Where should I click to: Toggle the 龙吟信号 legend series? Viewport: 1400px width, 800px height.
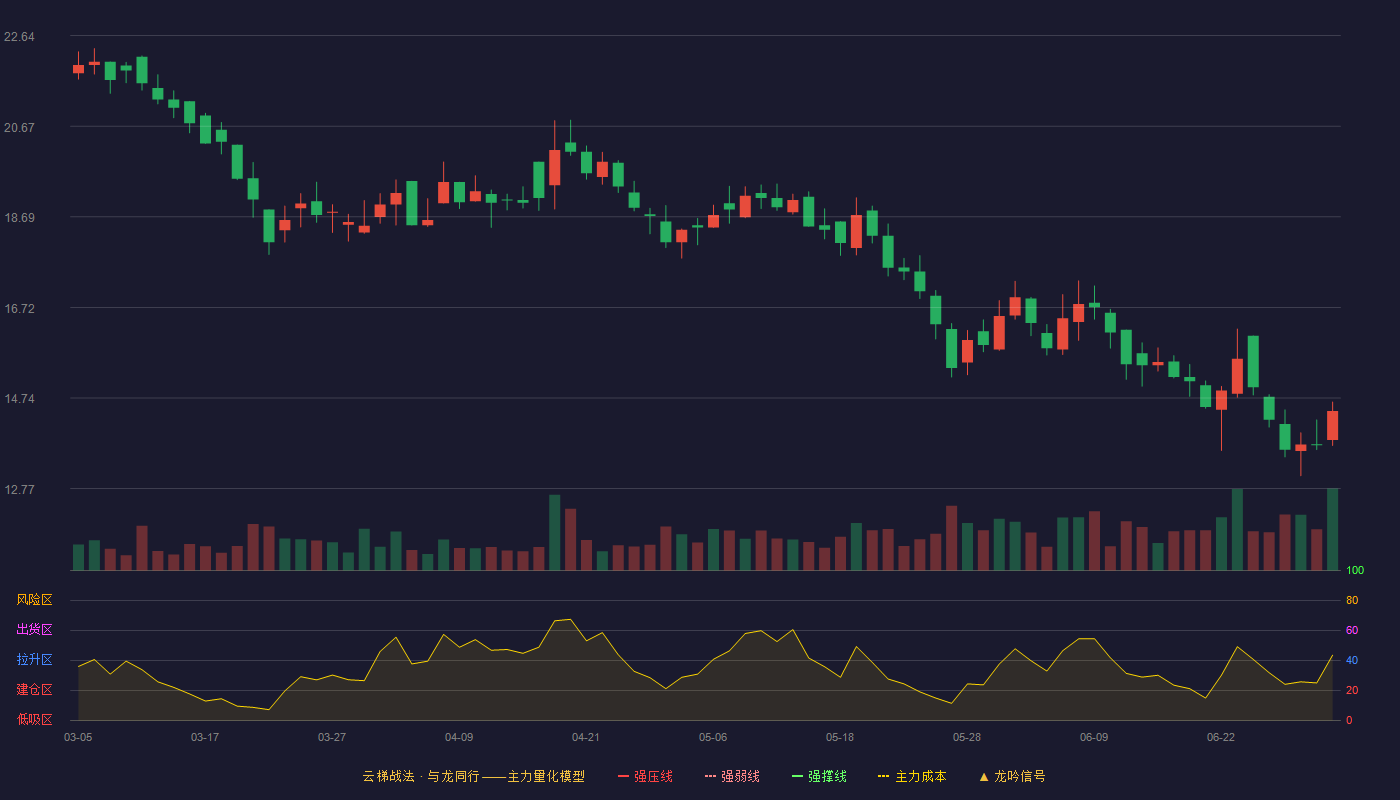click(1012, 776)
